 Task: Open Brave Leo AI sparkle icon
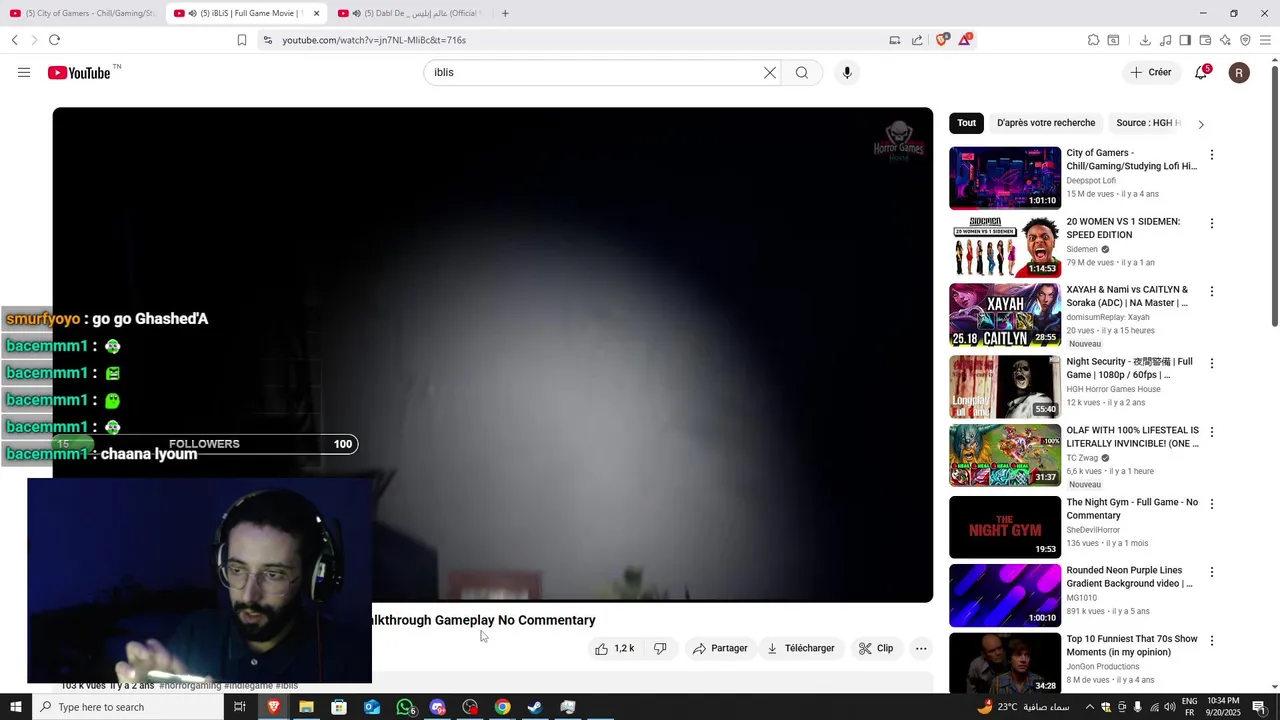tap(1225, 40)
